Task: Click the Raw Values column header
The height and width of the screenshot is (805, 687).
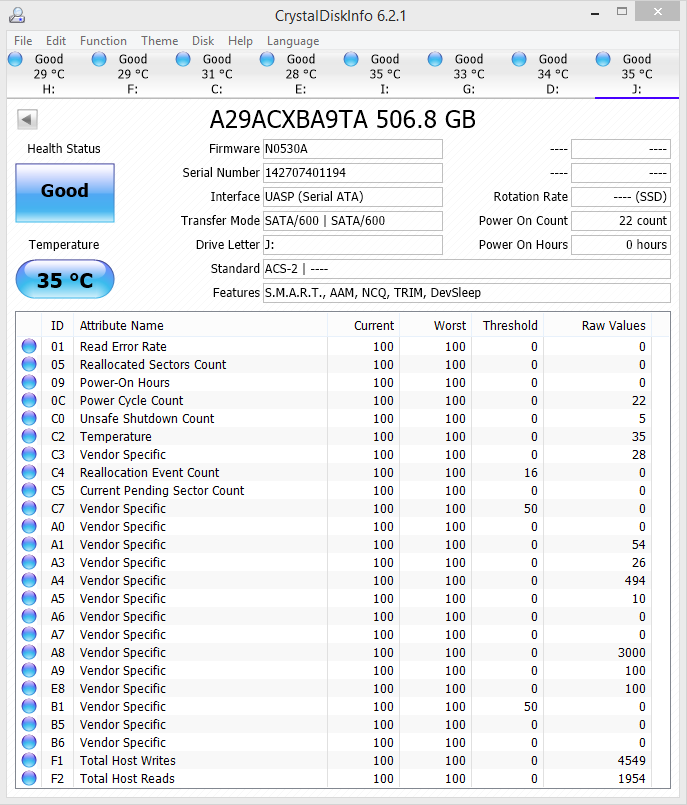Action: [613, 325]
